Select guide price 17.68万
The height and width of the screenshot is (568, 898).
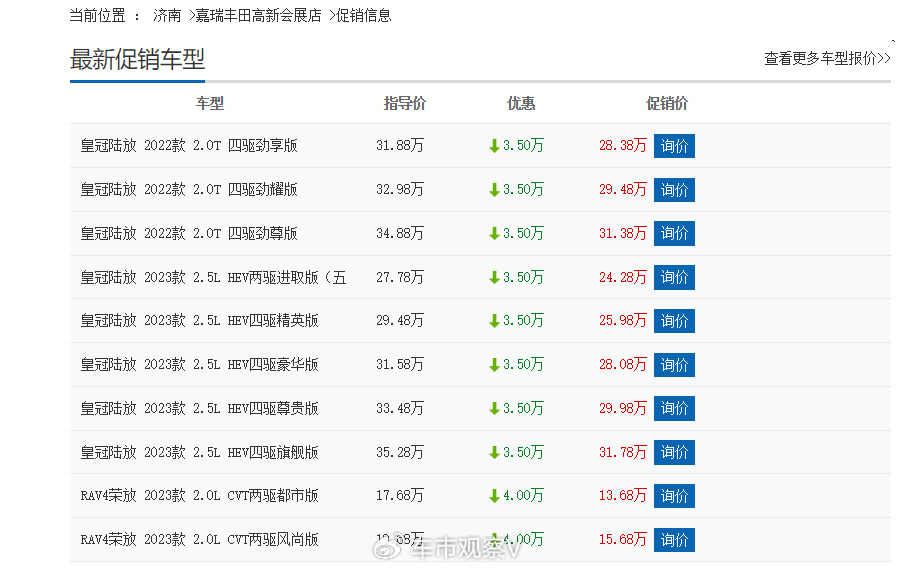[400, 495]
